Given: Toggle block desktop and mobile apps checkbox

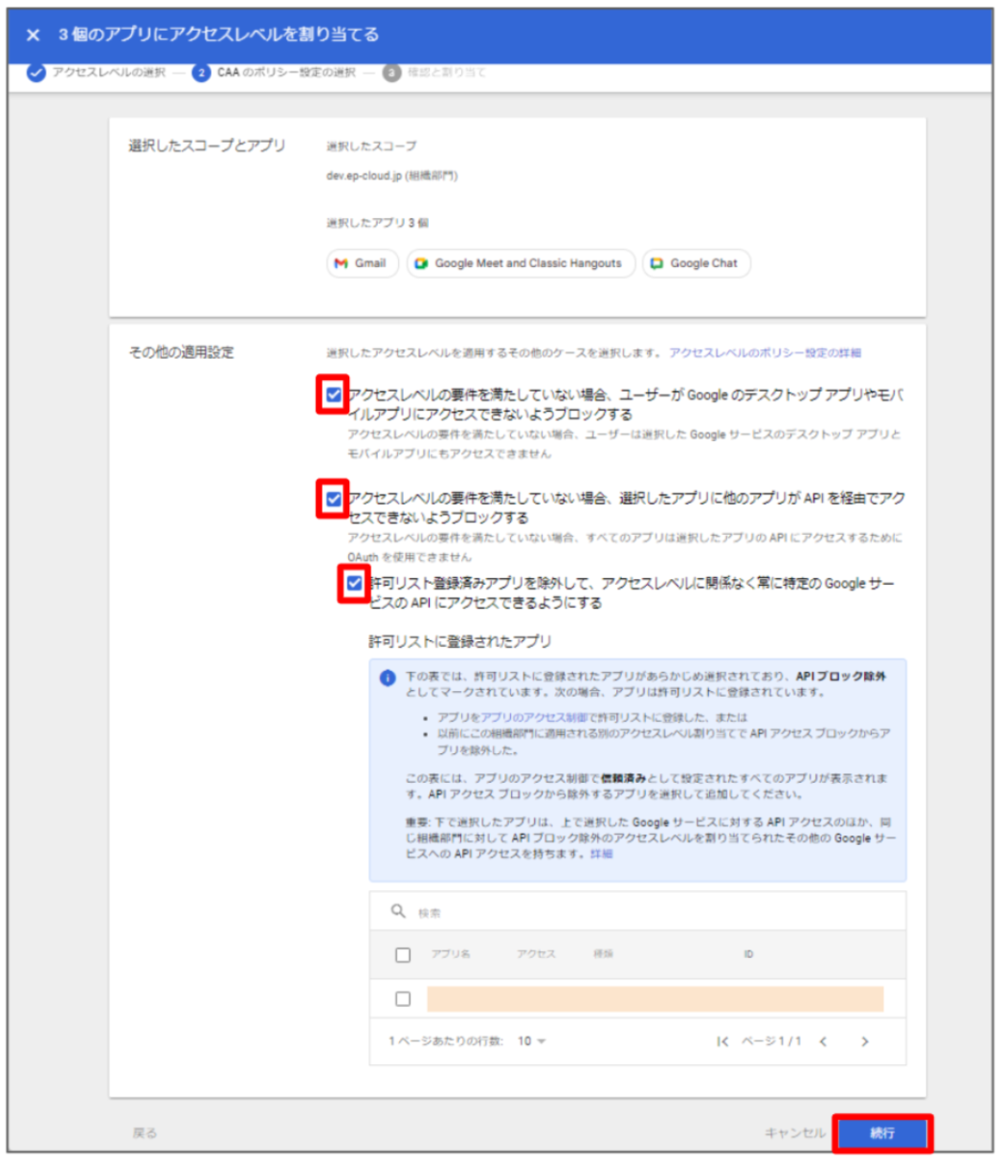Looking at the screenshot, I should pyautogui.click(x=334, y=394).
